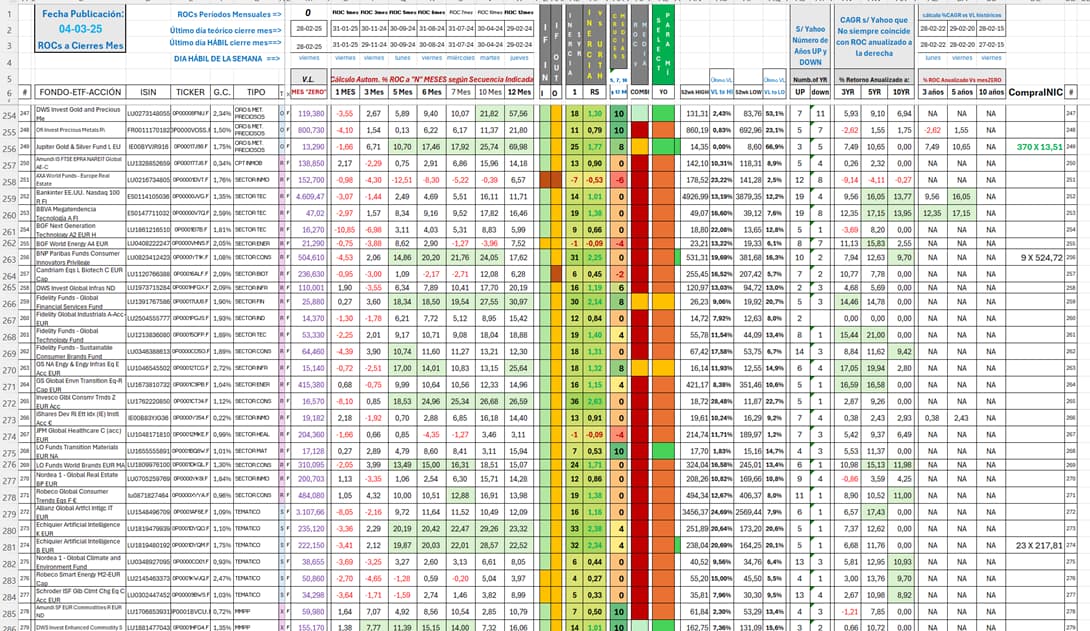Click the MES "ZERO" header cell
Image resolution: width=1090 pixels, height=631 pixels.
point(308,92)
